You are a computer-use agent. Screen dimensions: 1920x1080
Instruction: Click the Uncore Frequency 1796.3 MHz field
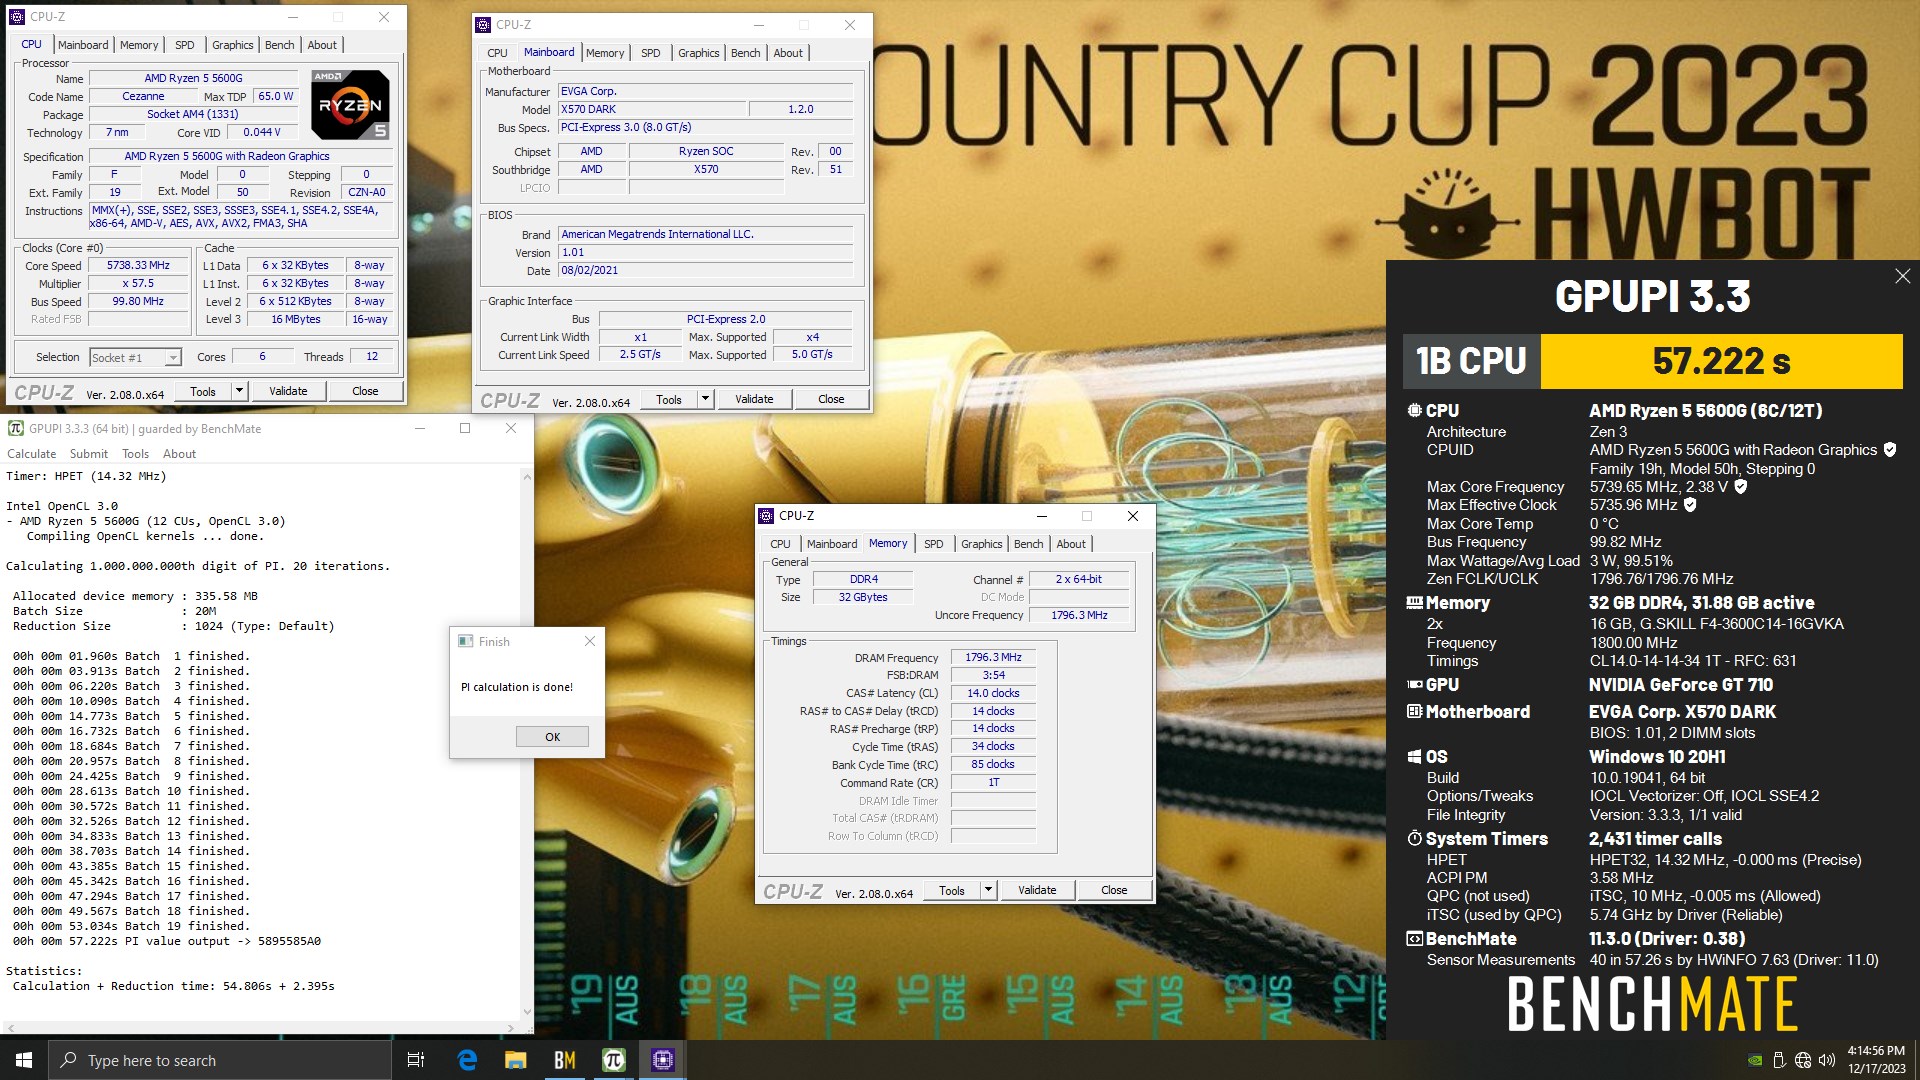(1079, 616)
